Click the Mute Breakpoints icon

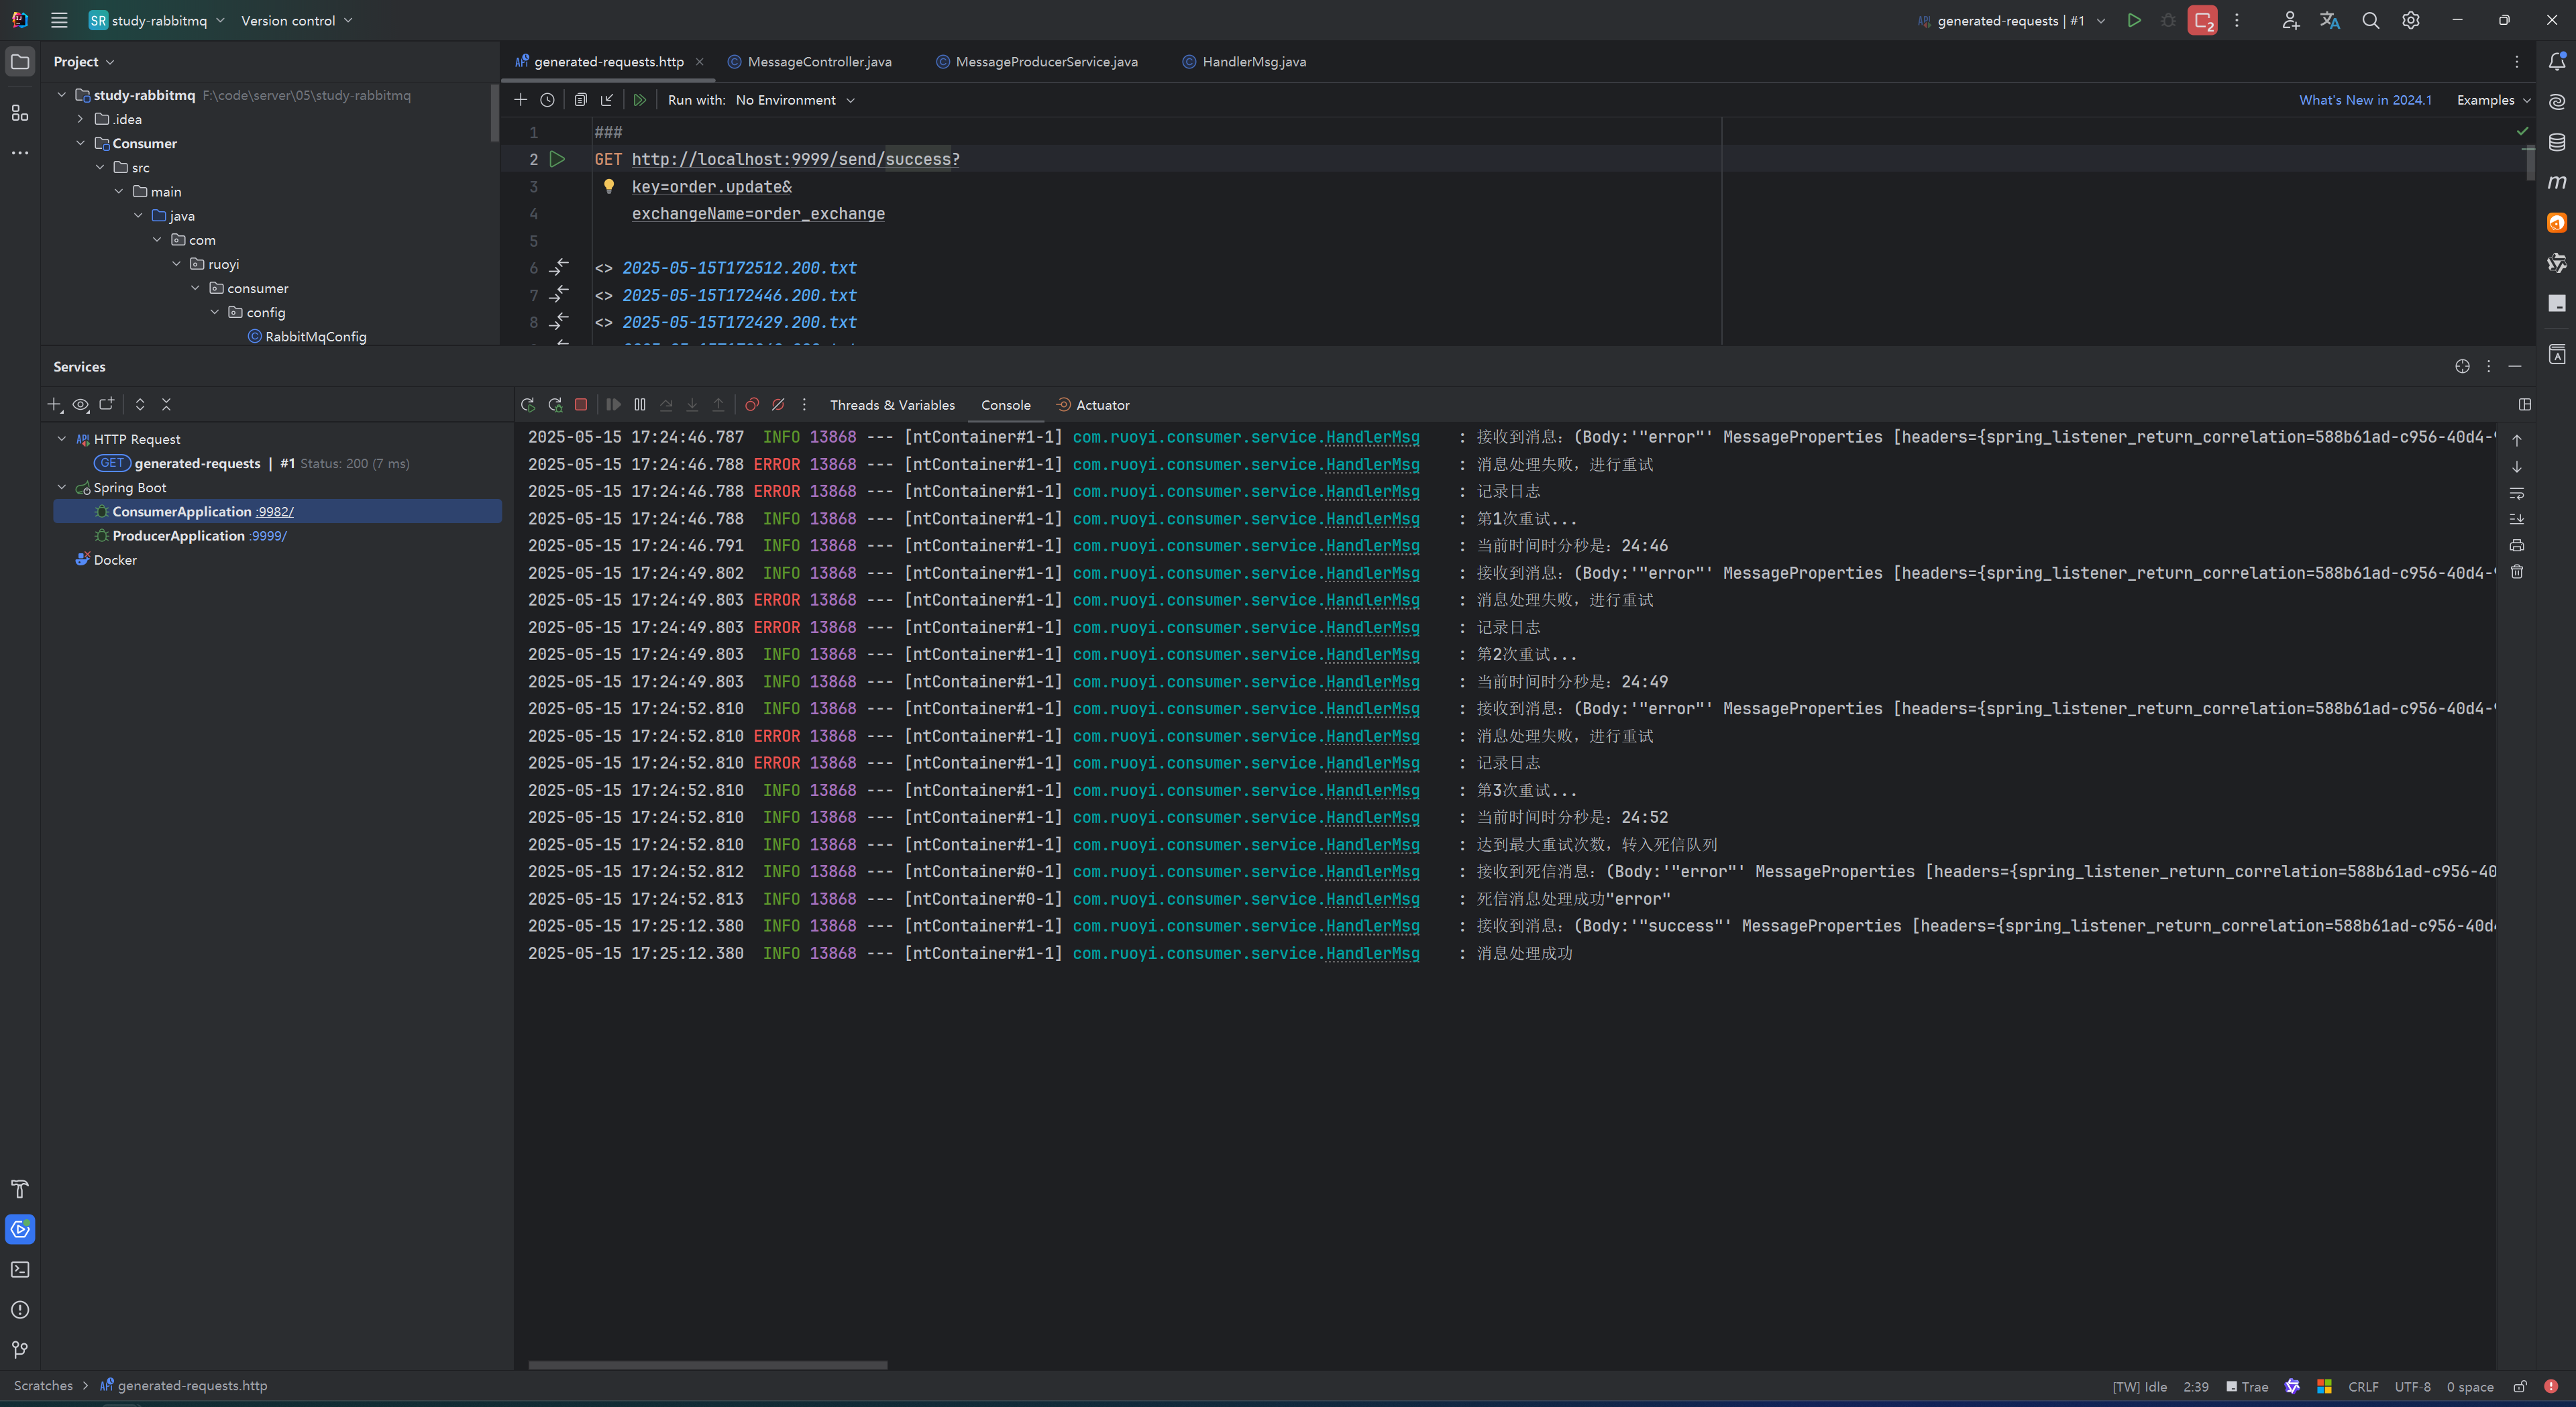pos(778,405)
